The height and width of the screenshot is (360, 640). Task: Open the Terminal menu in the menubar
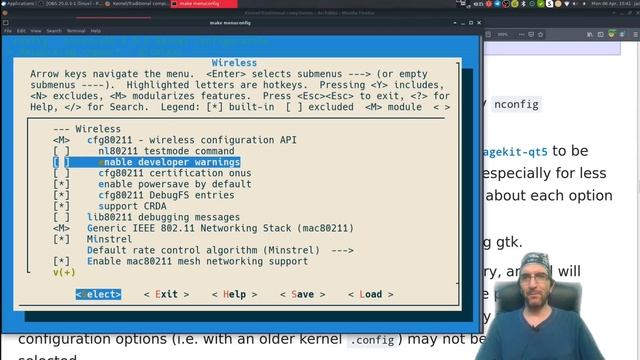[76, 31]
